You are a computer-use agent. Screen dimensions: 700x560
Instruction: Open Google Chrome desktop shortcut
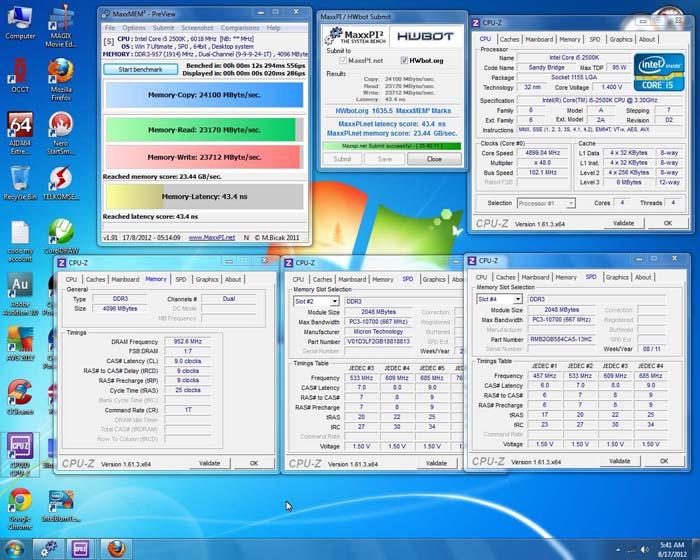coord(20,508)
